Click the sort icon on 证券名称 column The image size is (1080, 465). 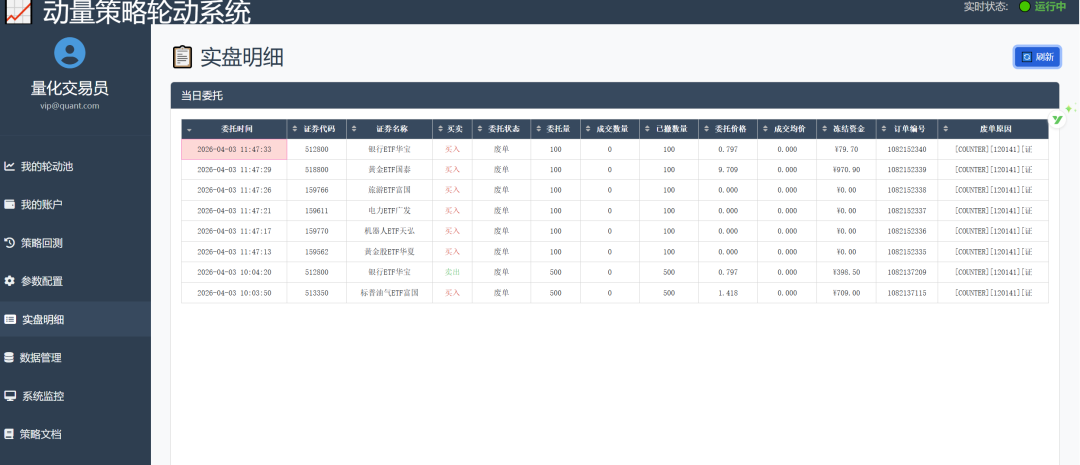(355, 129)
